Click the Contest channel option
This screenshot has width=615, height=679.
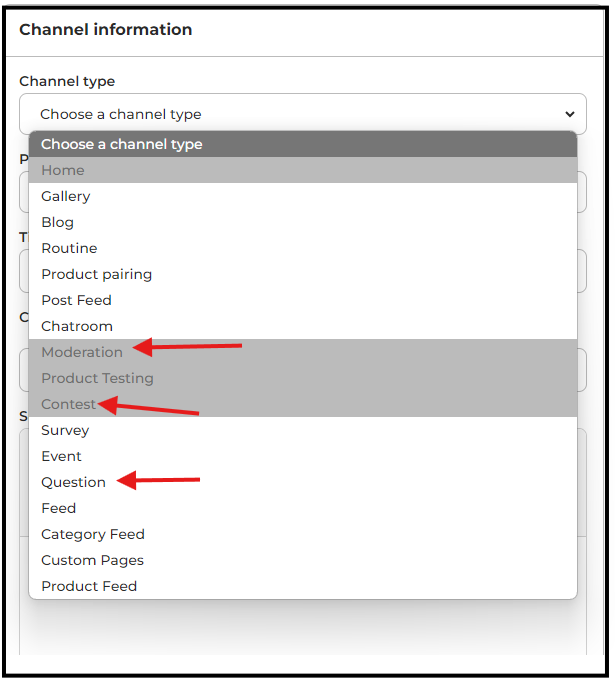[x=69, y=404]
